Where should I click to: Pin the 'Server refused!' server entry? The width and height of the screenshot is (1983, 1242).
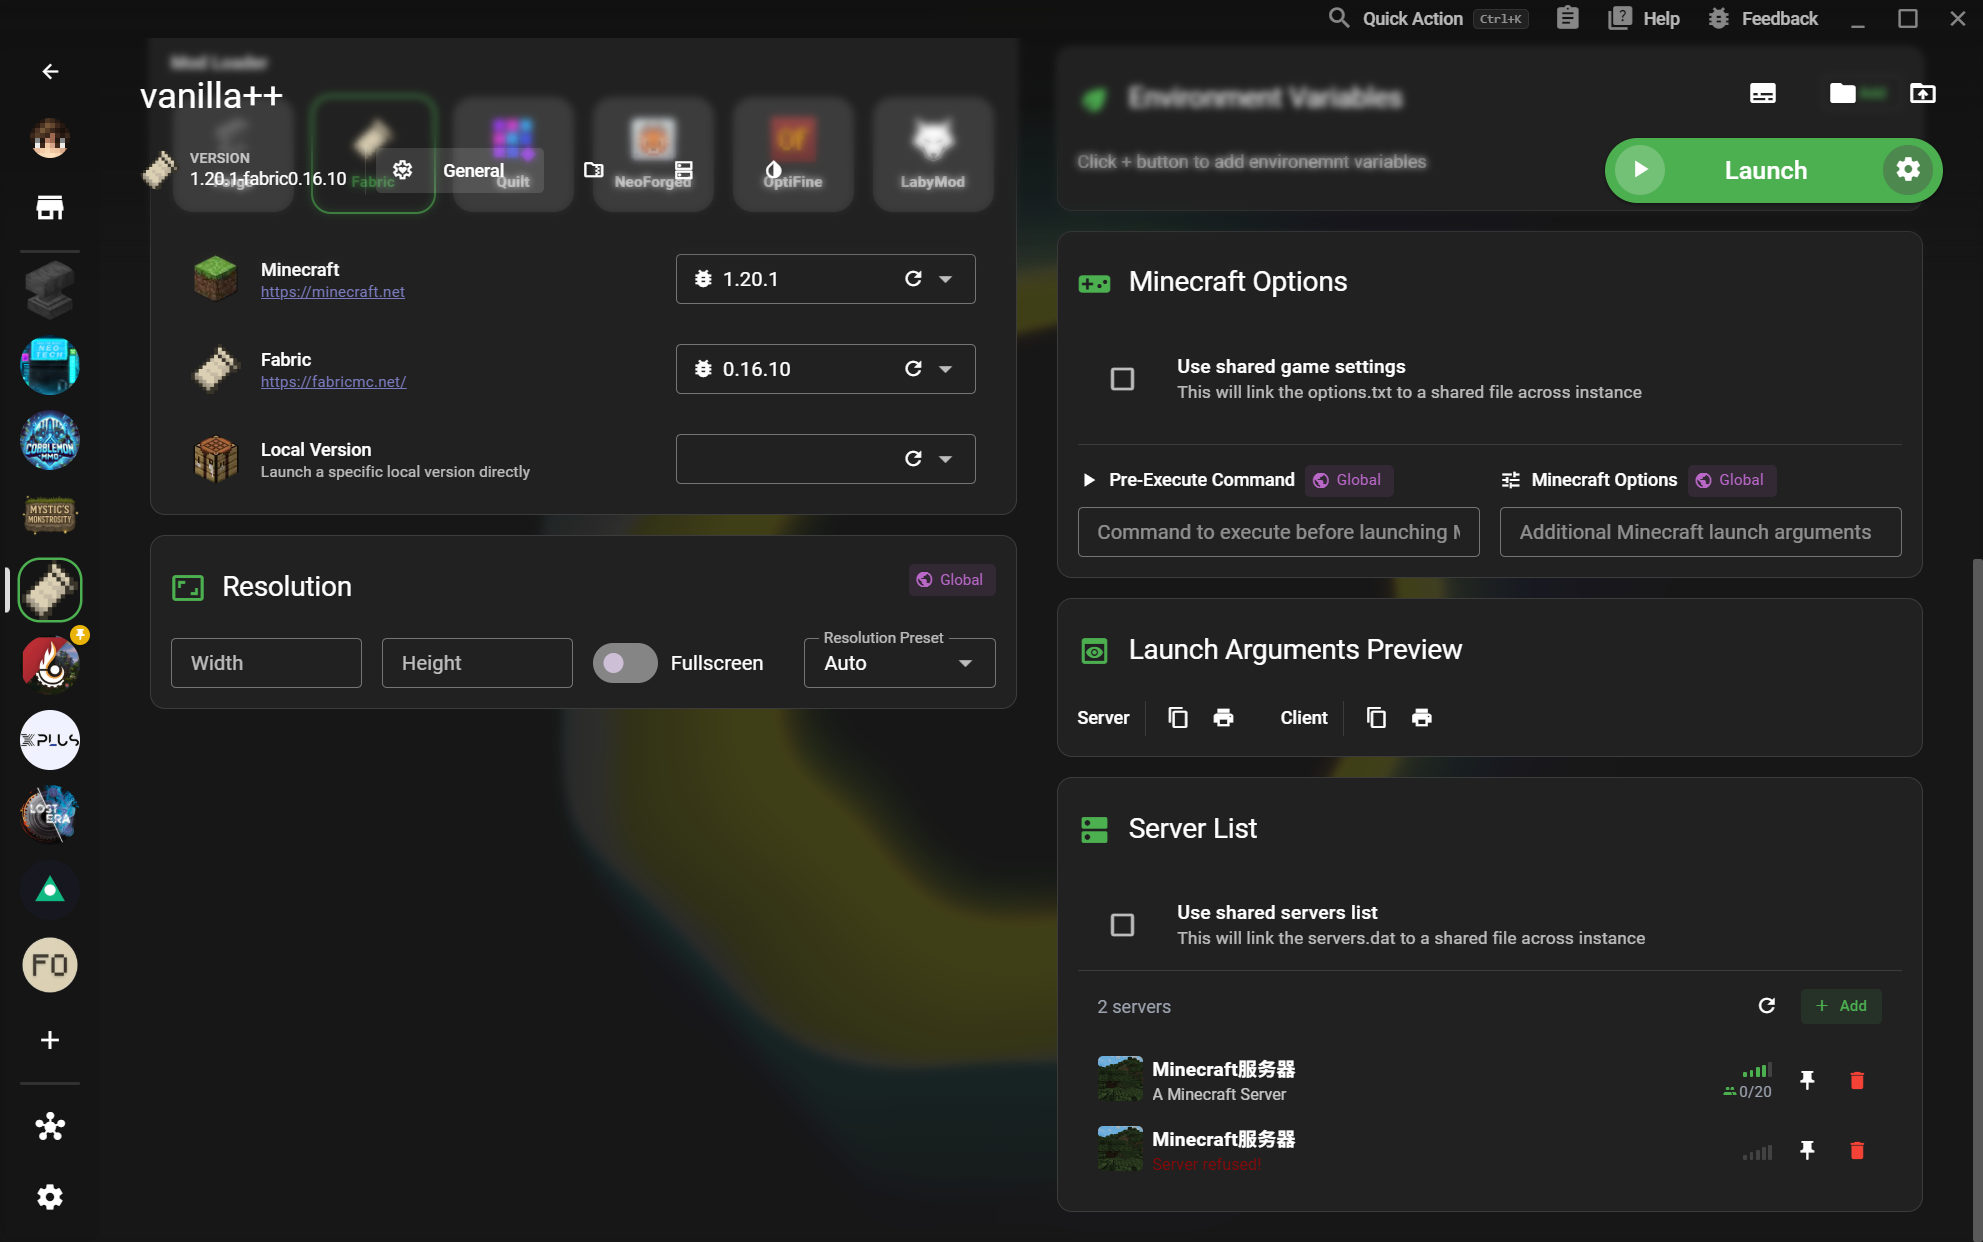tap(1807, 1150)
